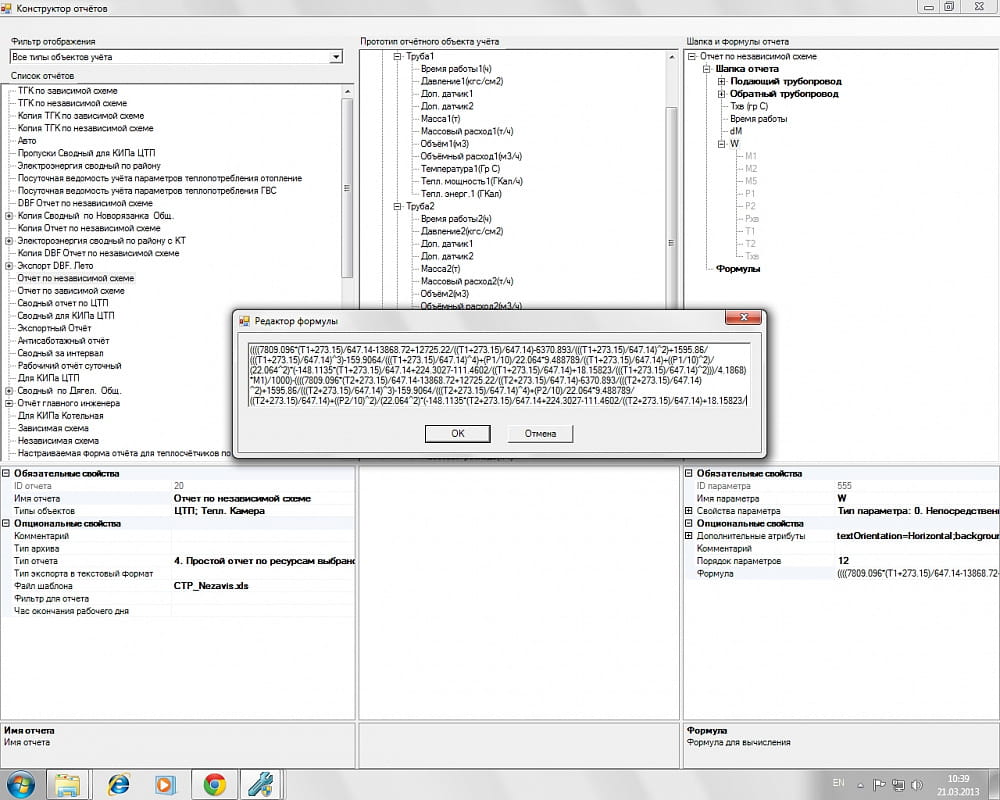Viewport: 1000px width, 800px height.
Task: Expand the Обратный трубопровод node
Action: point(721,94)
